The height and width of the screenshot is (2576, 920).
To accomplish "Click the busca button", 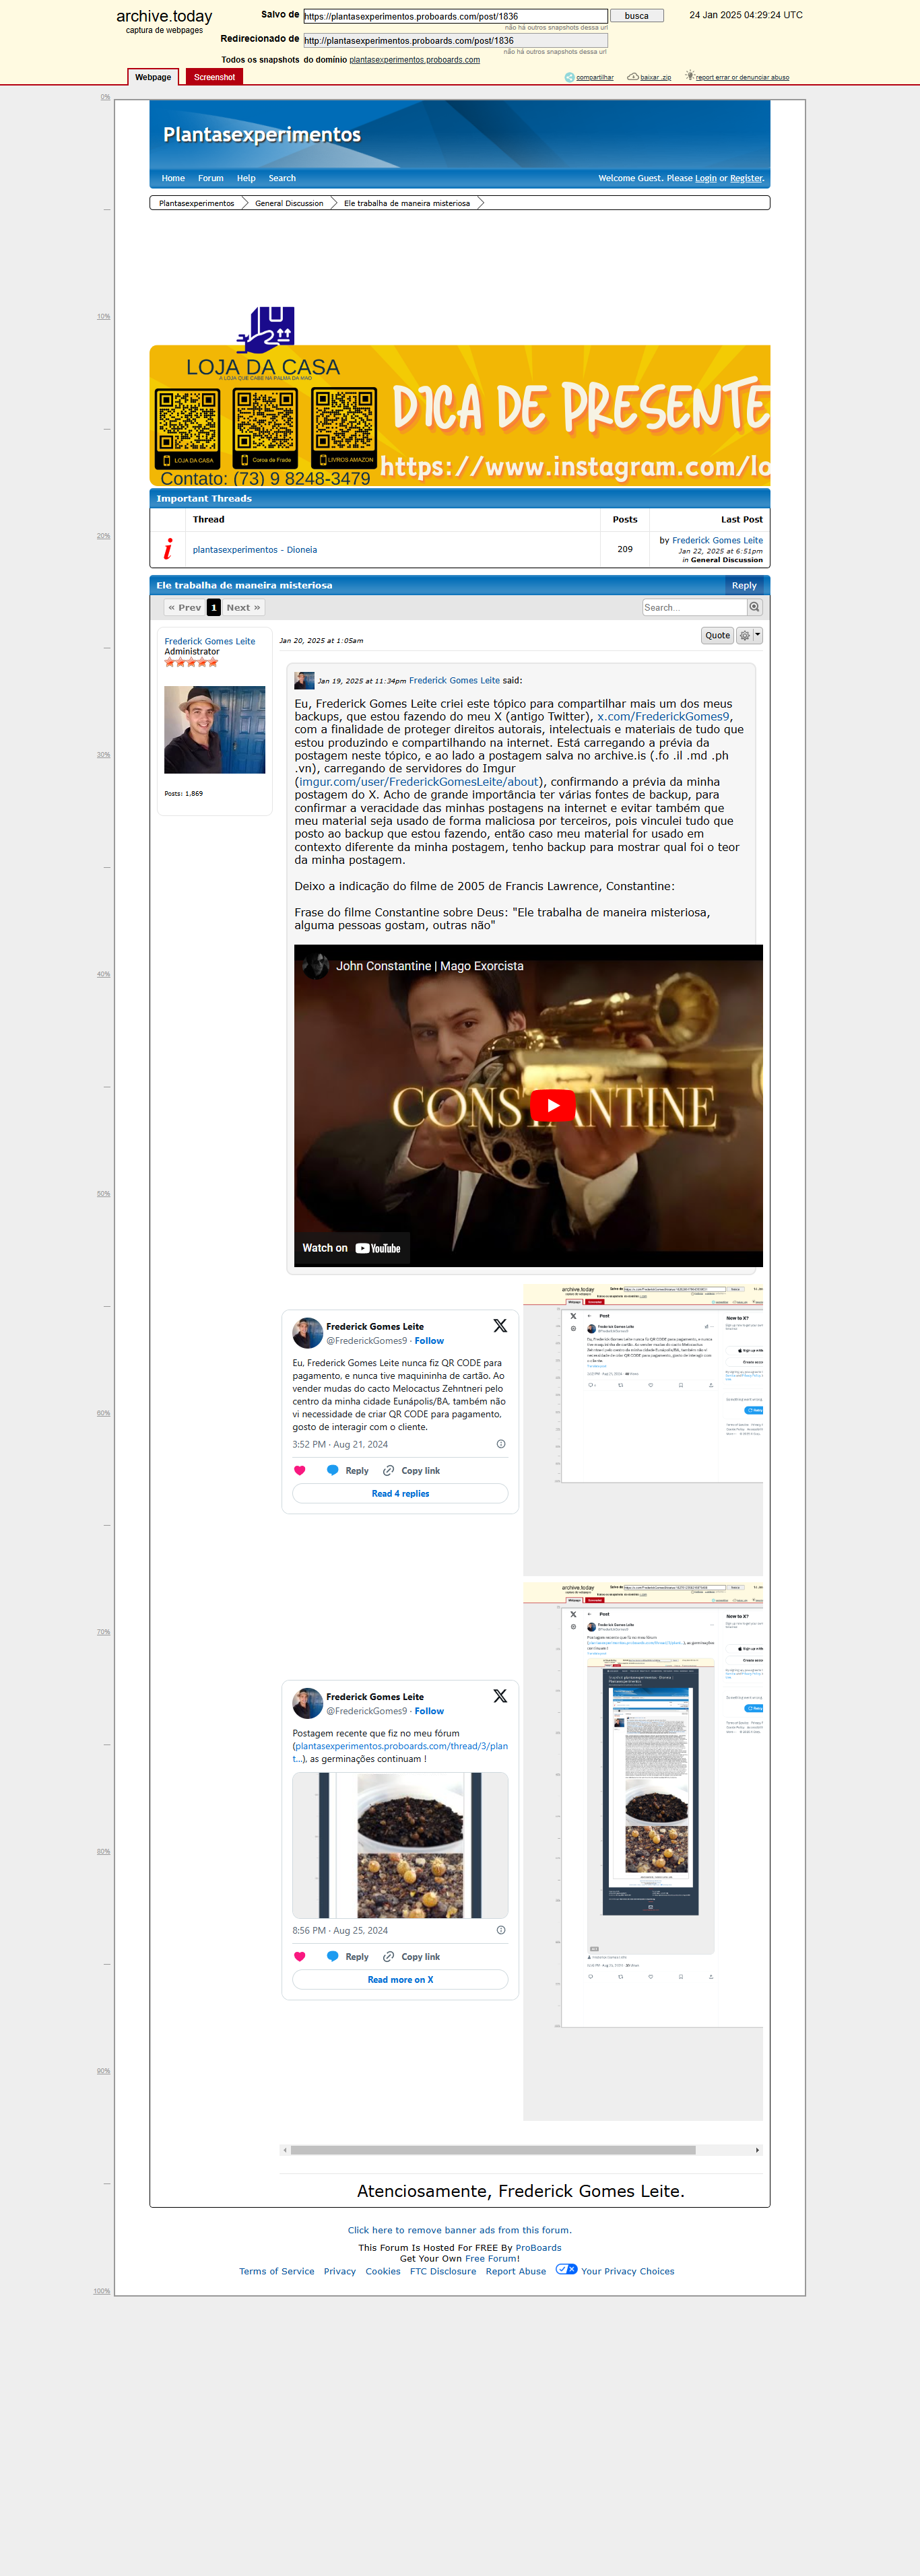I will [637, 16].
